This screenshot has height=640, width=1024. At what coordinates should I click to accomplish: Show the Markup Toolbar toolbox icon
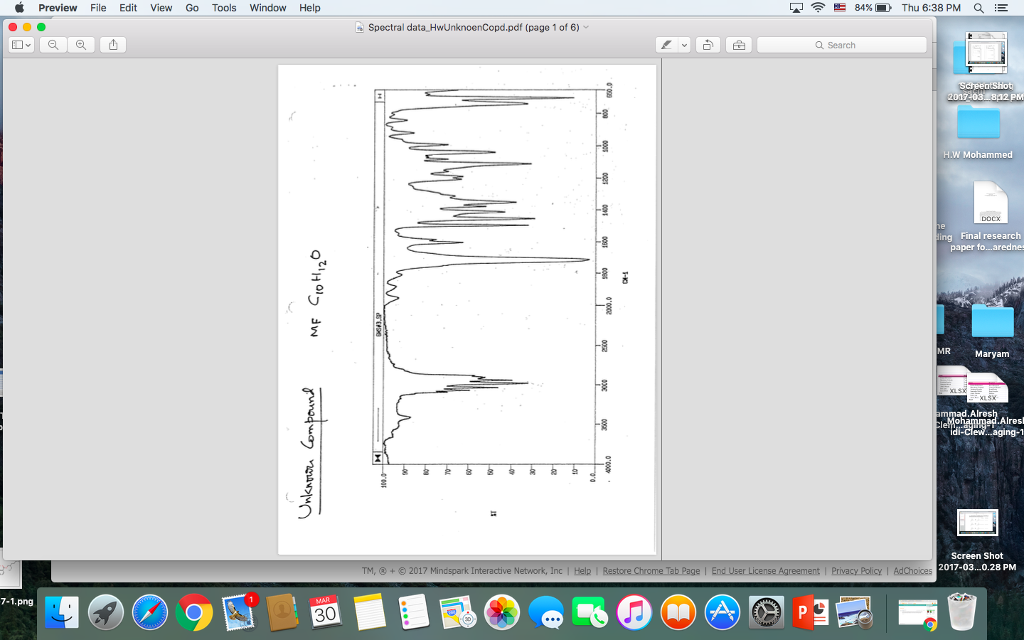(x=739, y=45)
